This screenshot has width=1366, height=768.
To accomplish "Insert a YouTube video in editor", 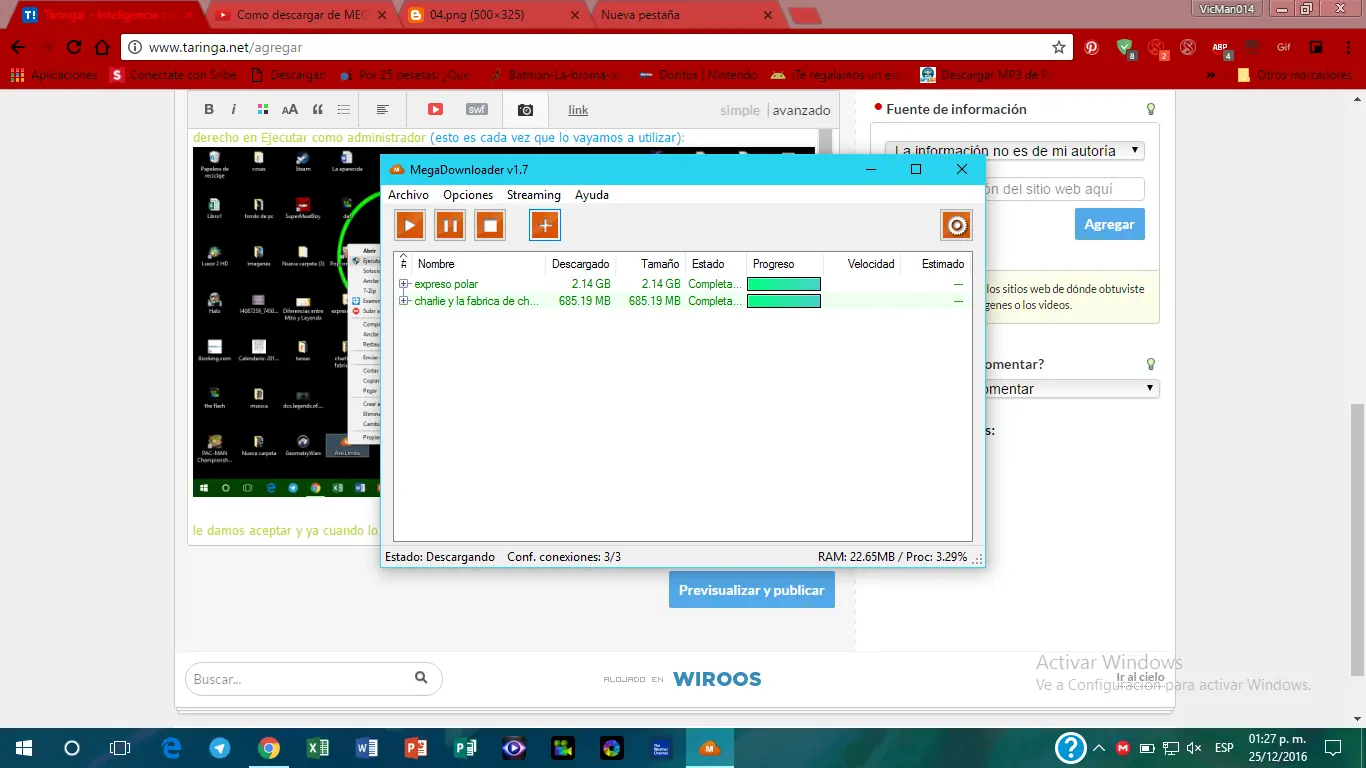I will (x=435, y=110).
